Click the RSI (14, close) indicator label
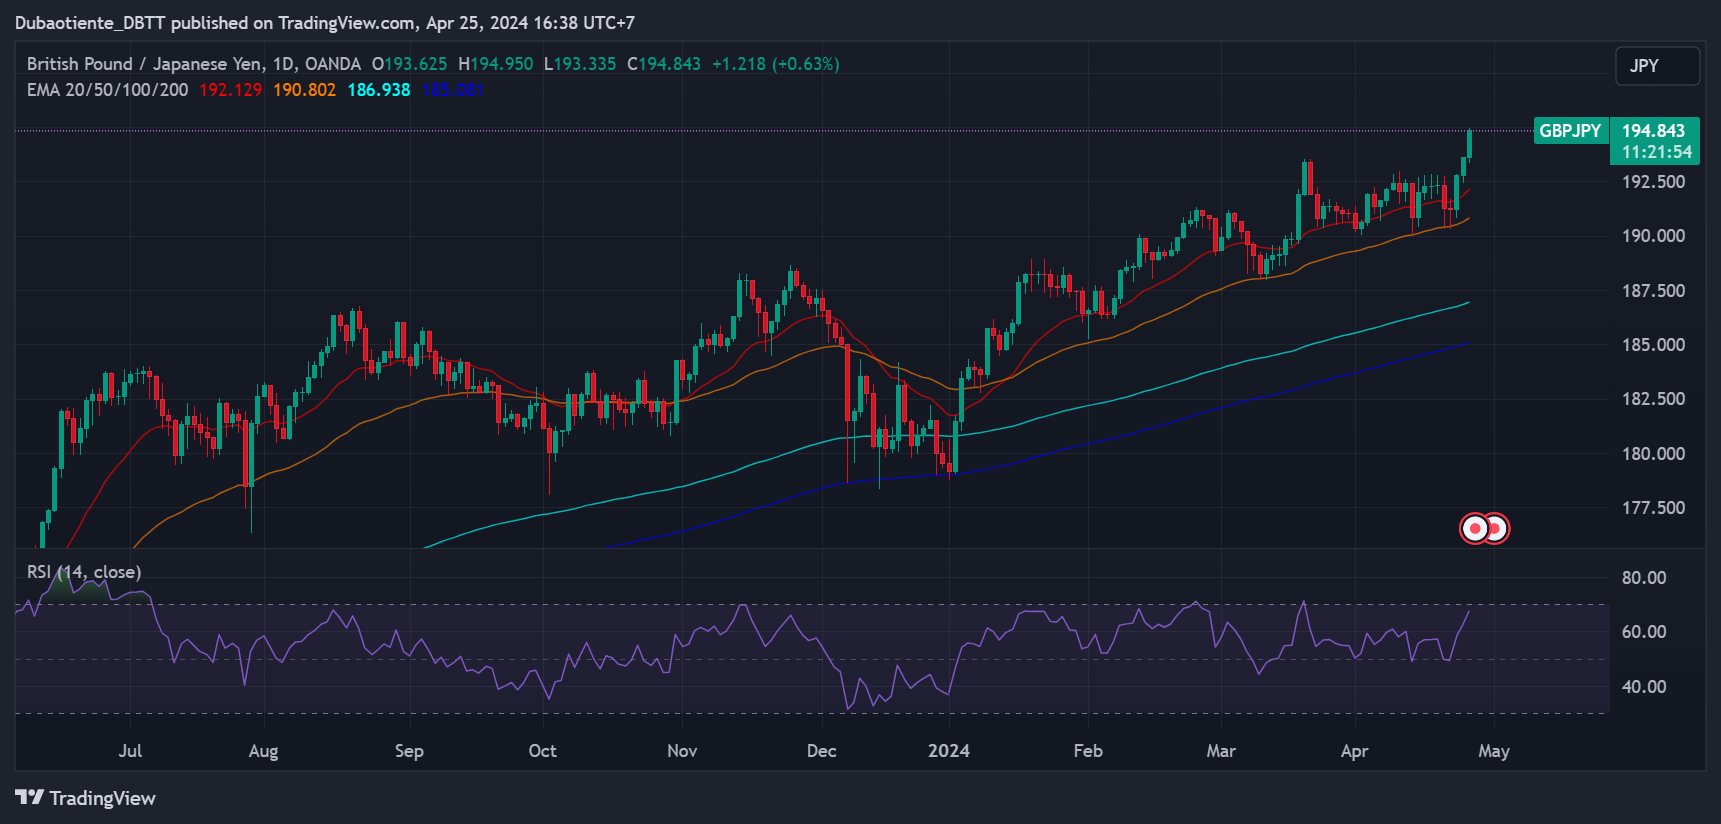 pyautogui.click(x=84, y=572)
